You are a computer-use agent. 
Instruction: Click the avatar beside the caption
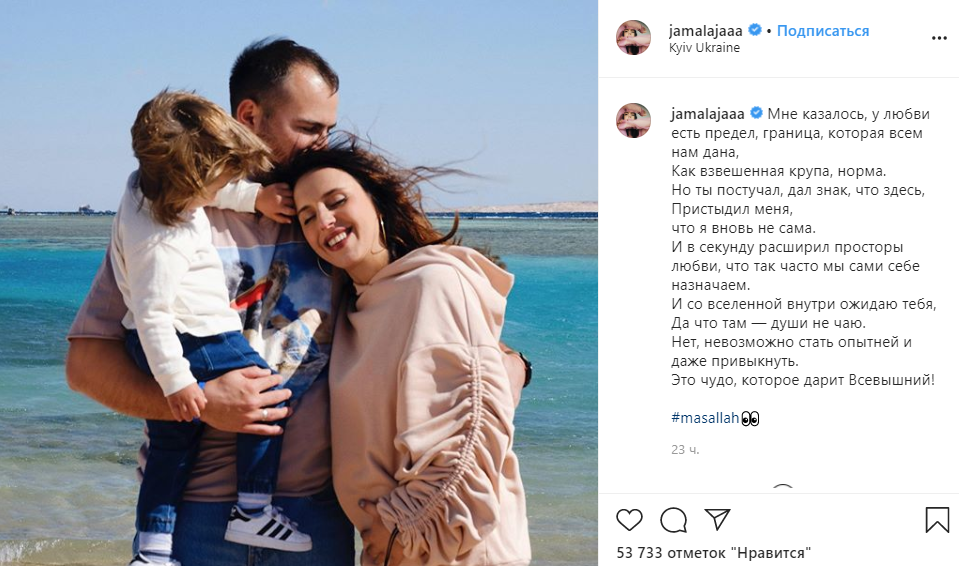tap(633, 121)
